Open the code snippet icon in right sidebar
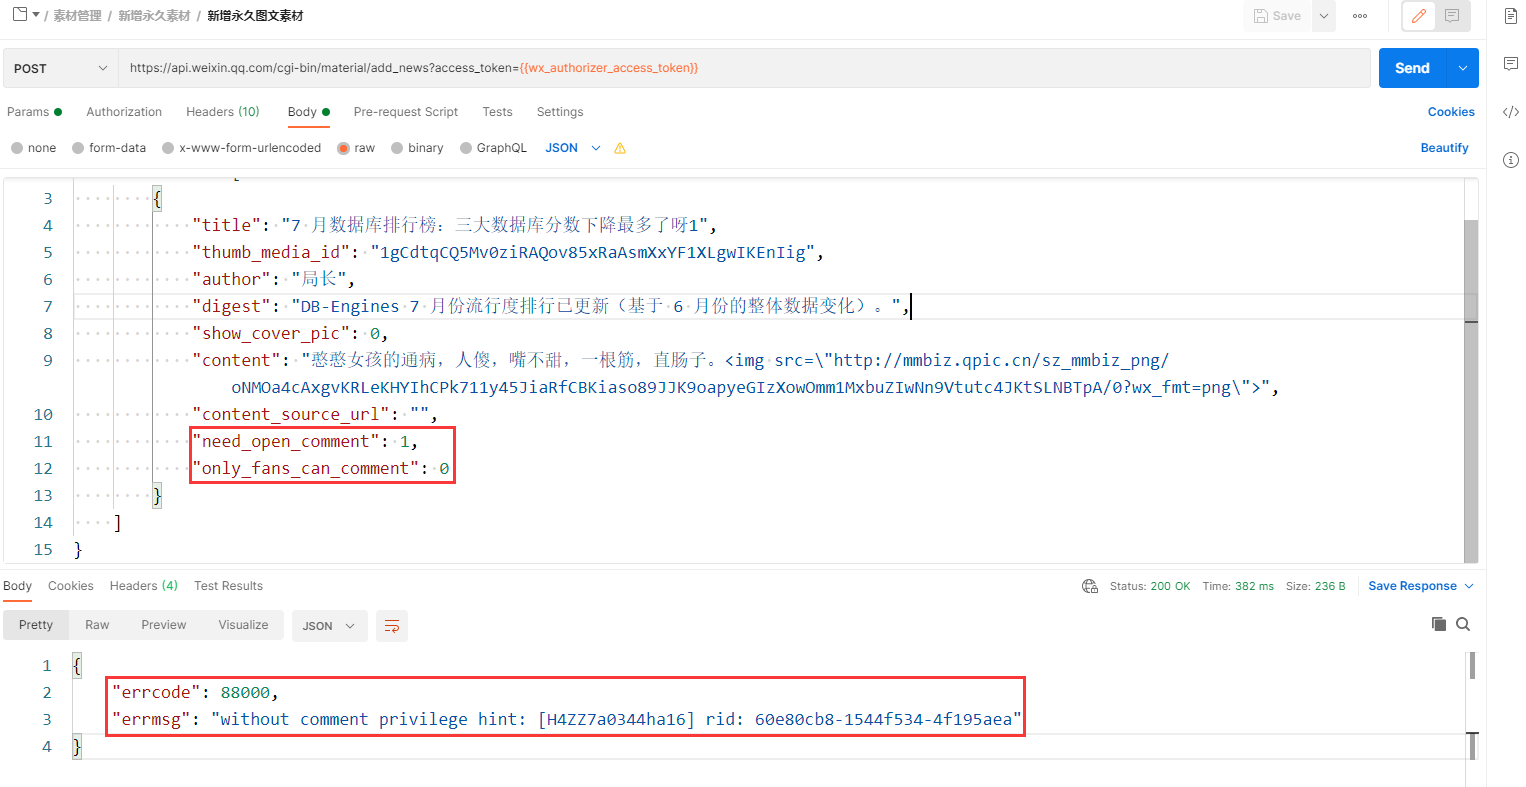The image size is (1526, 787). (1510, 112)
